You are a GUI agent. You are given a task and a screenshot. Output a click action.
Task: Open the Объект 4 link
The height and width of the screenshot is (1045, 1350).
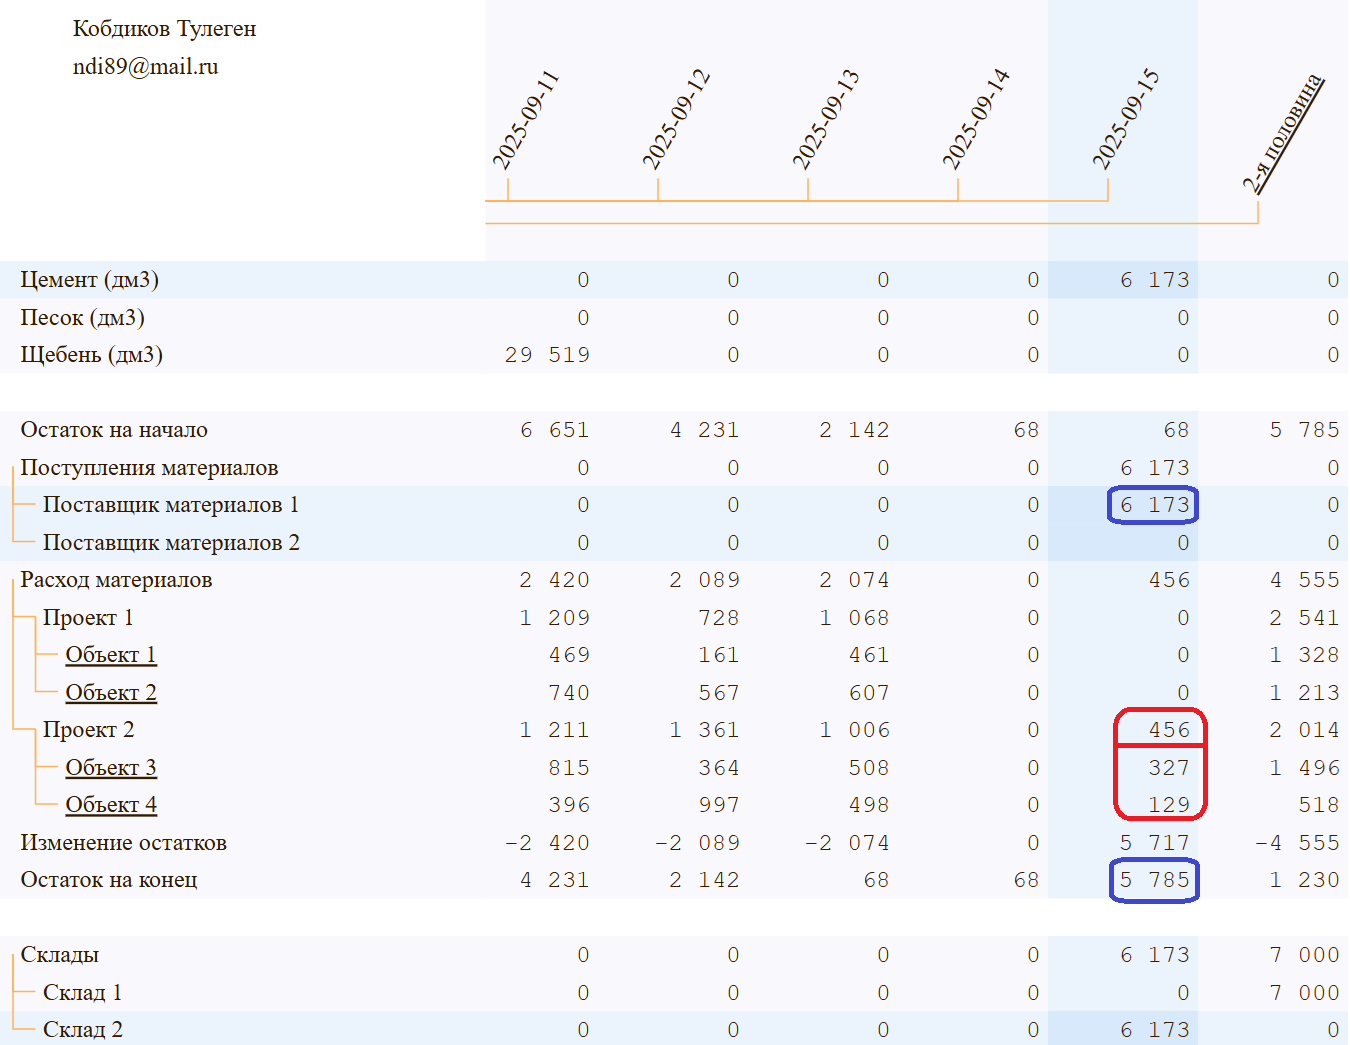coord(111,805)
